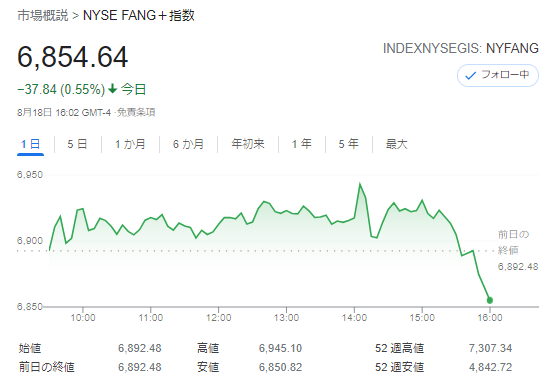This screenshot has height=386, width=557.
Task: Click the 10:00 time axis label
Action: point(83,317)
